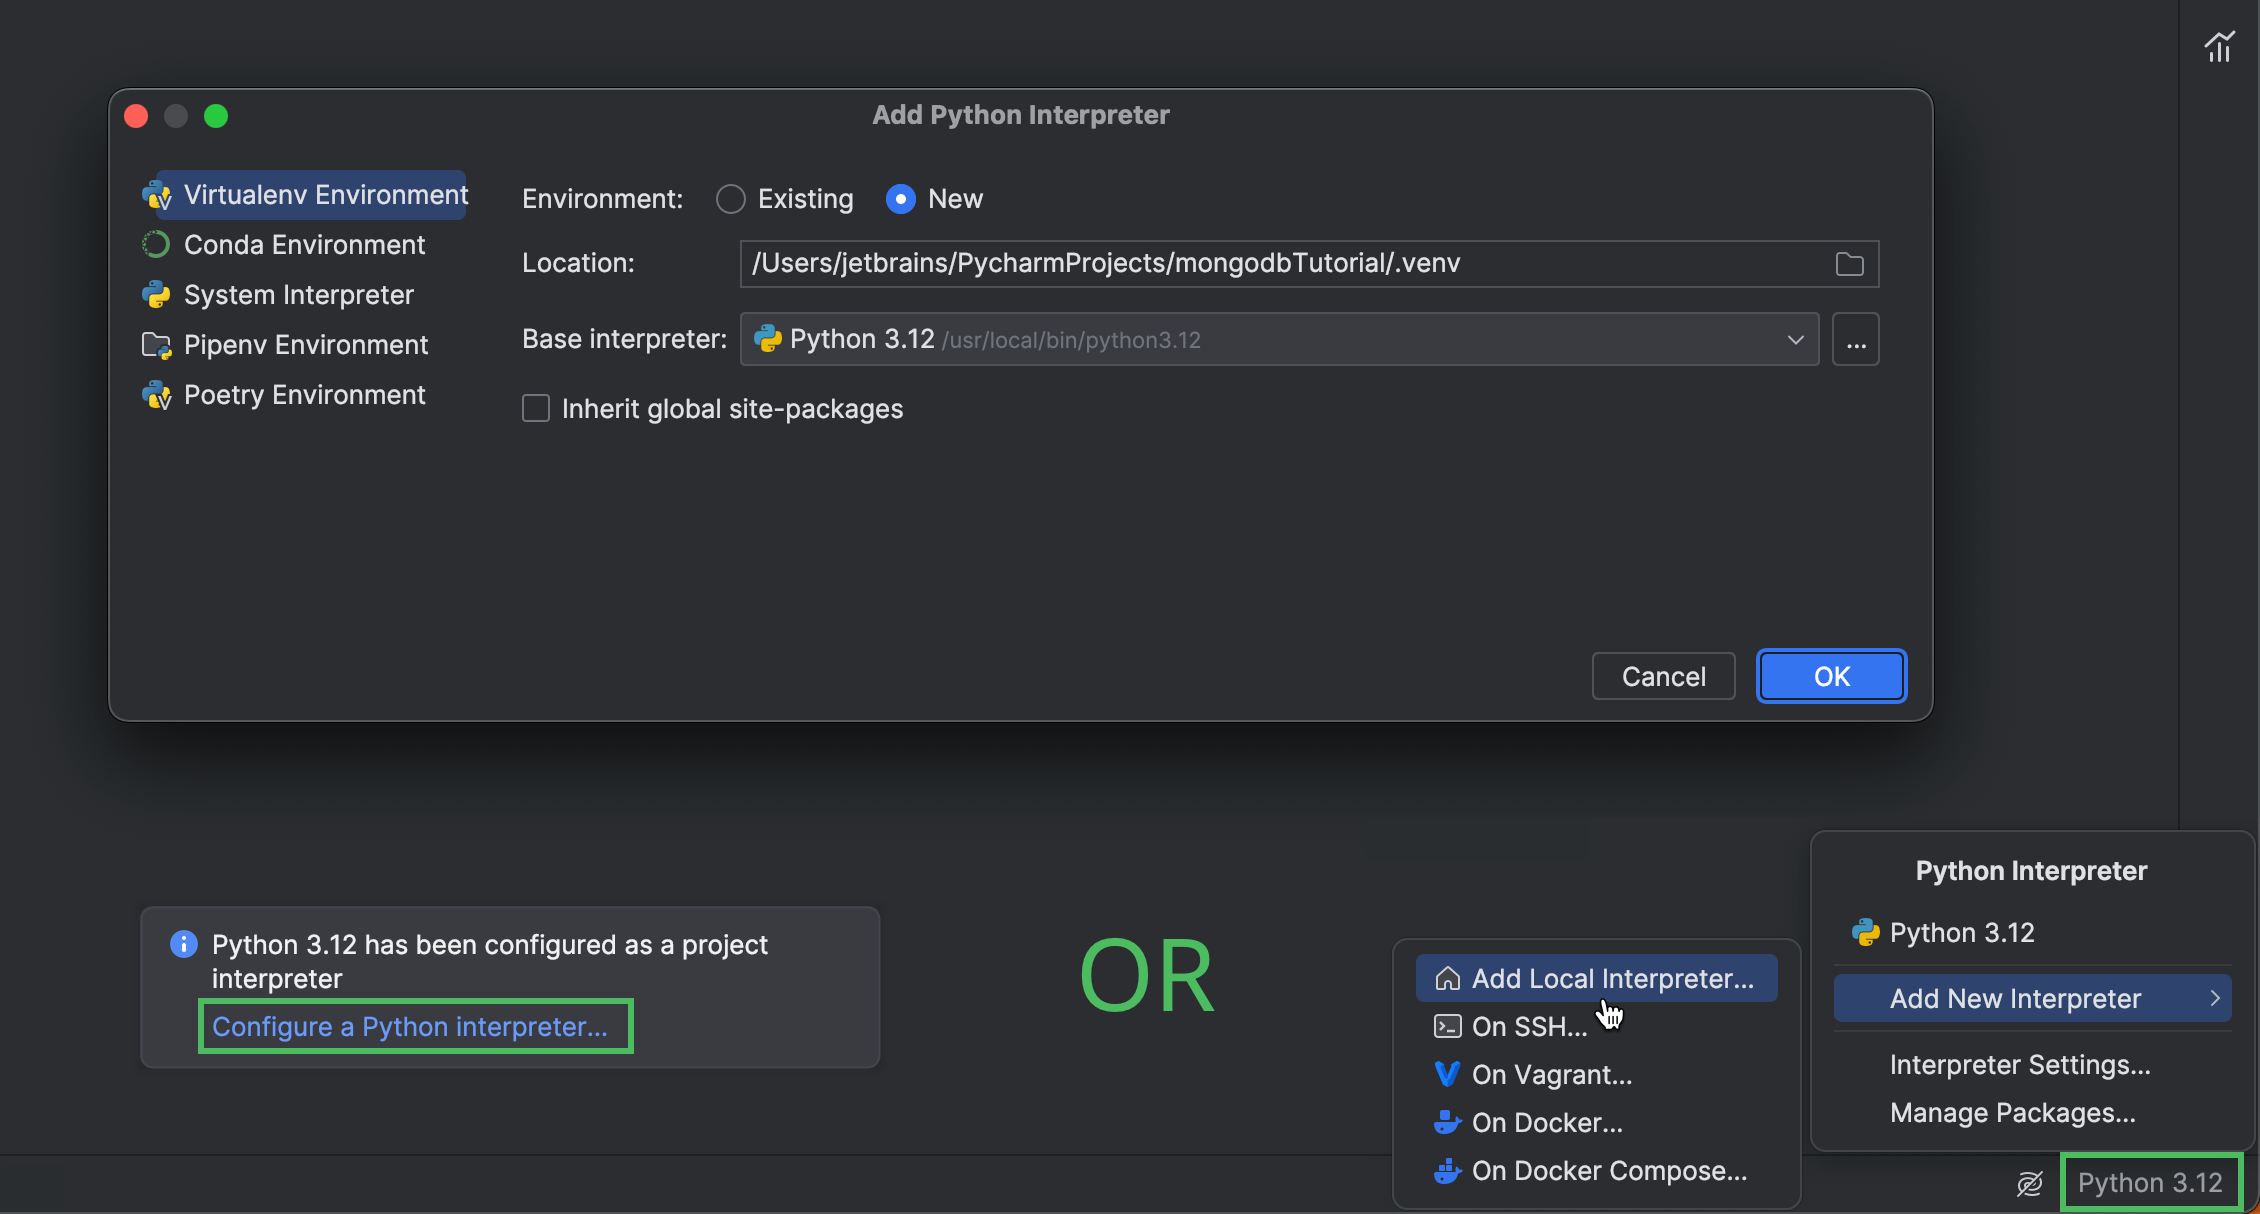Toggle Inherit global site-packages checkbox
This screenshot has height=1214, width=2260.
pyautogui.click(x=535, y=408)
